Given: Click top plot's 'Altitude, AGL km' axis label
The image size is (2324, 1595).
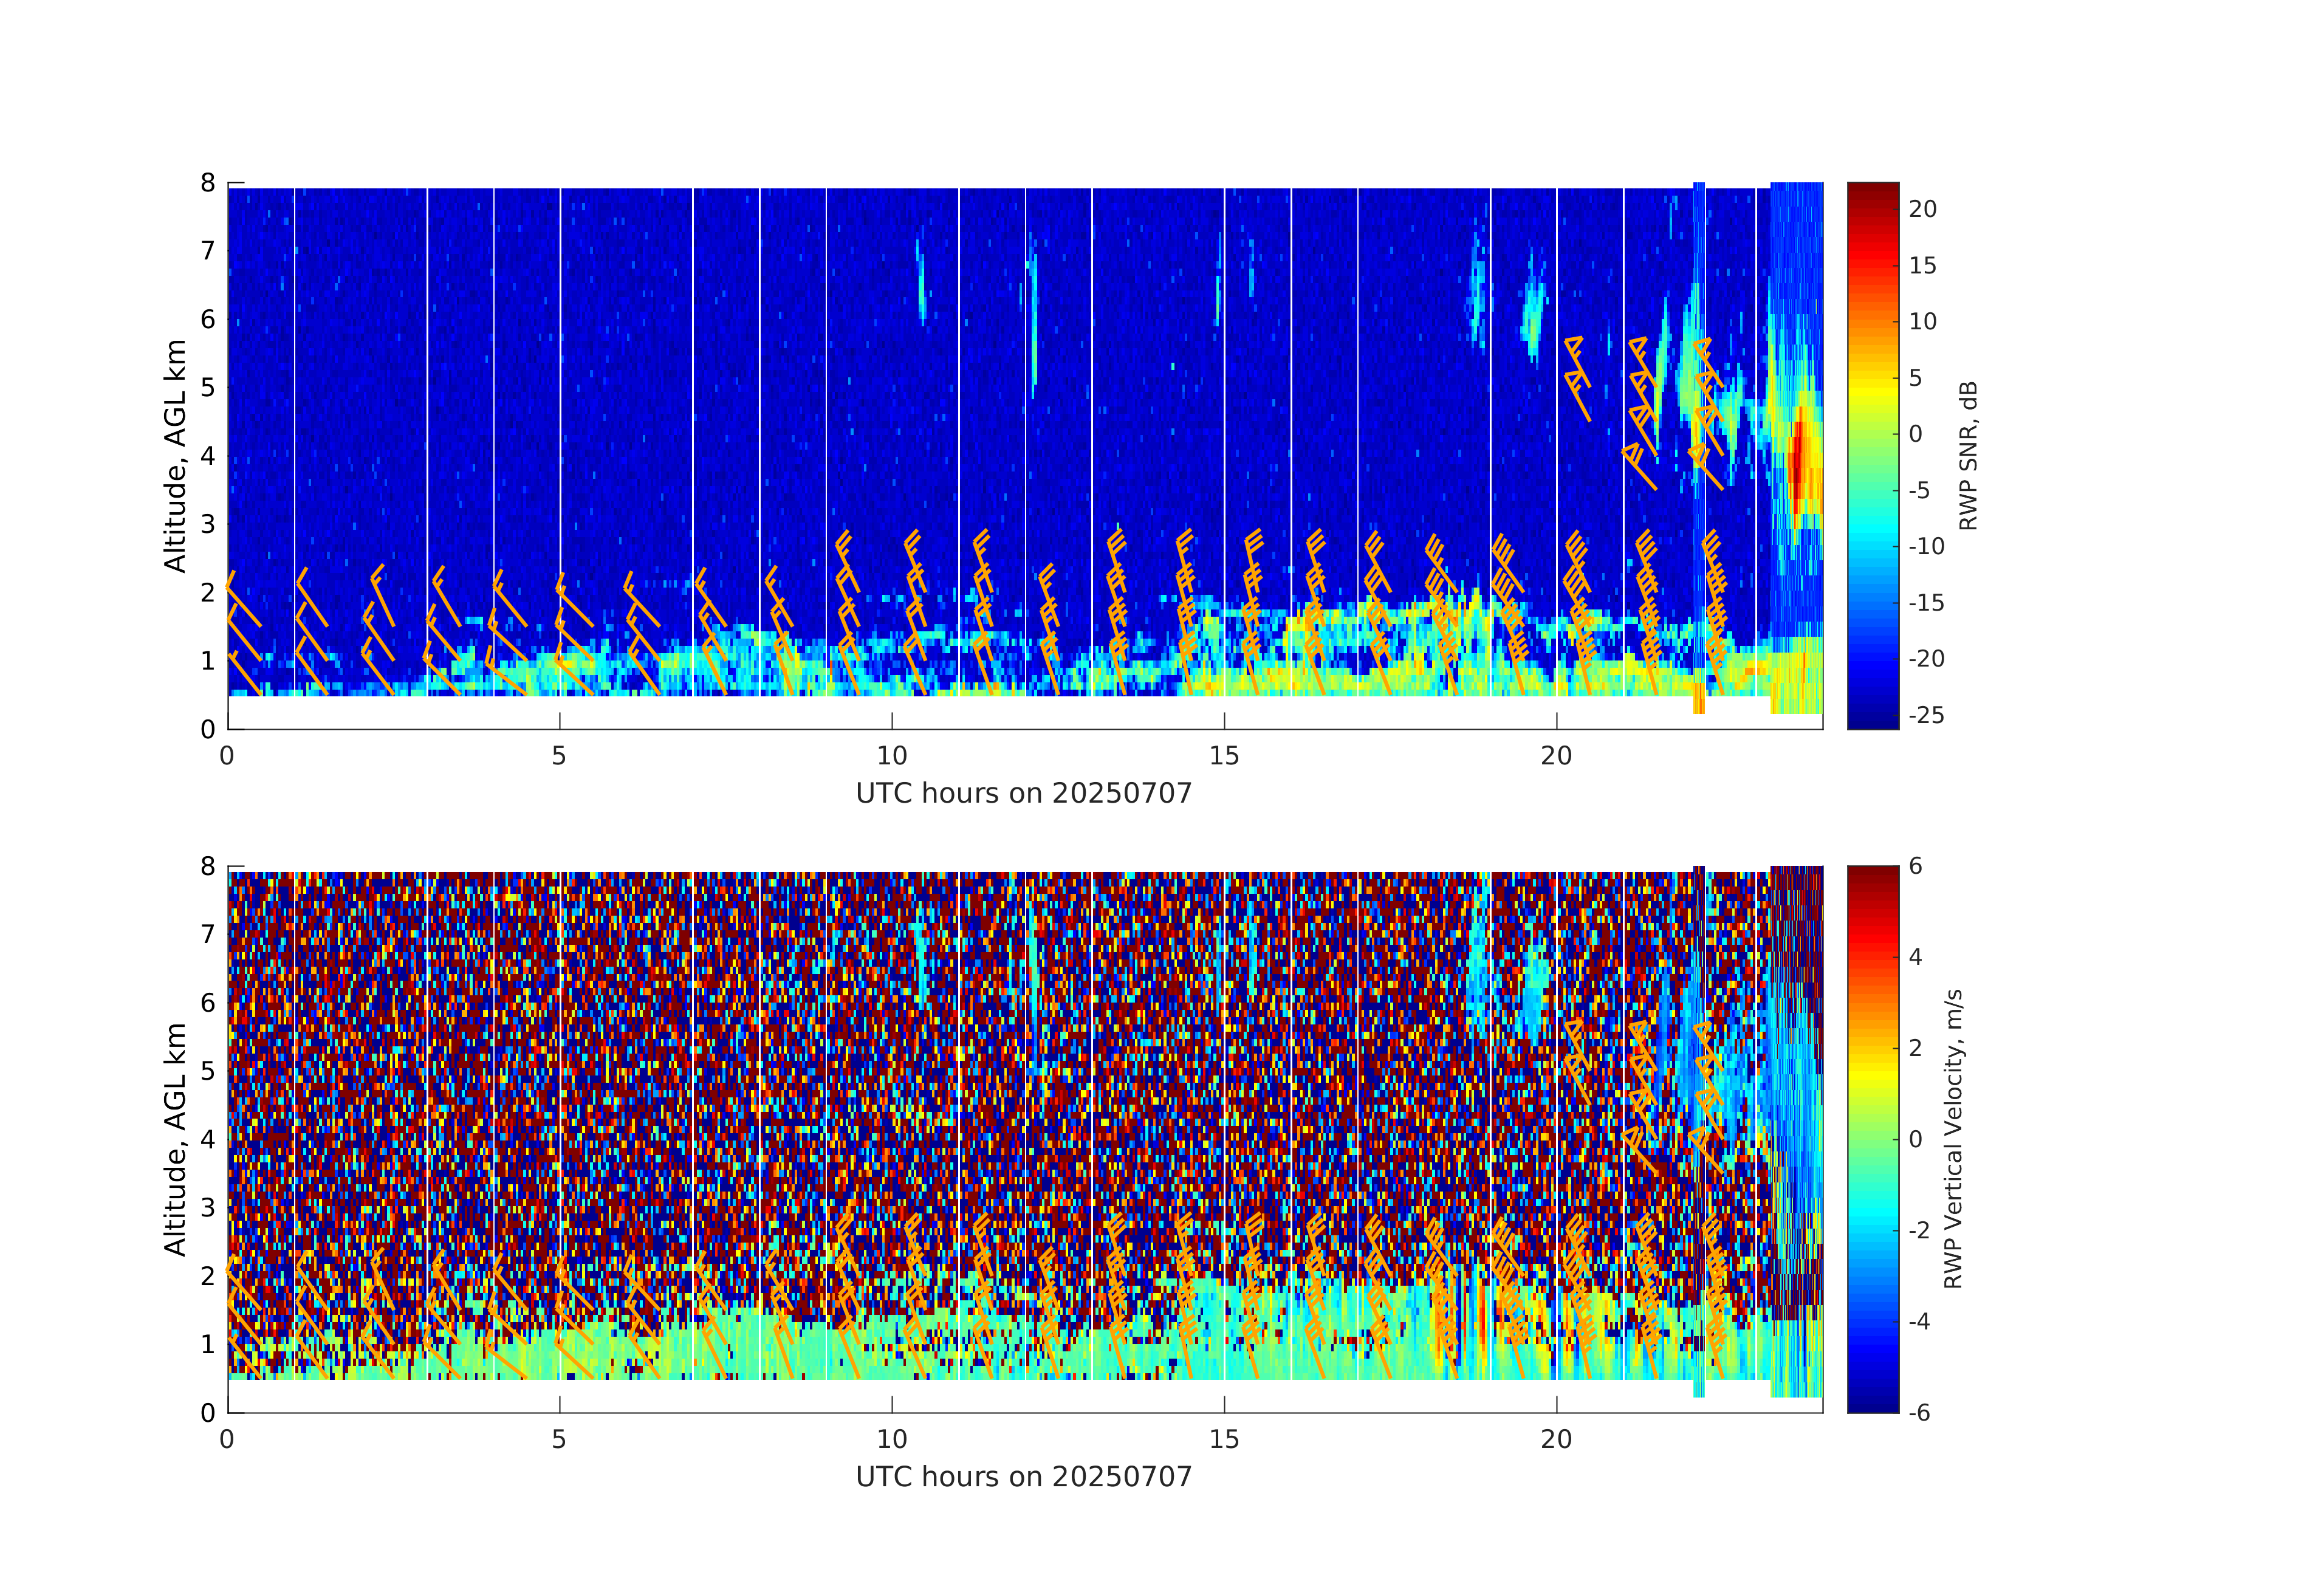Looking at the screenshot, I should pos(175,456).
